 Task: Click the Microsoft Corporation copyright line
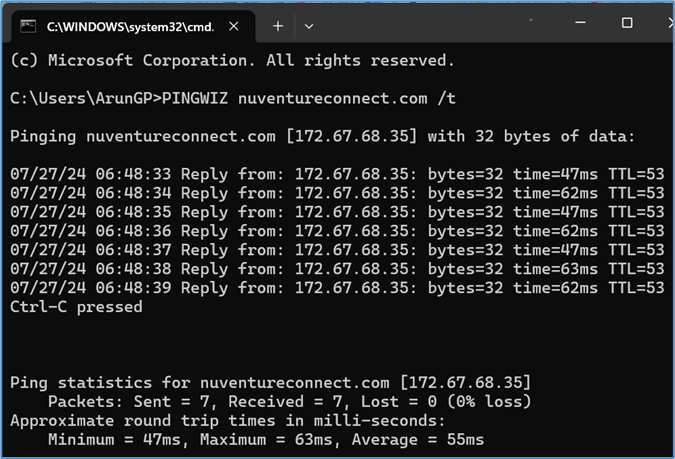click(x=232, y=60)
